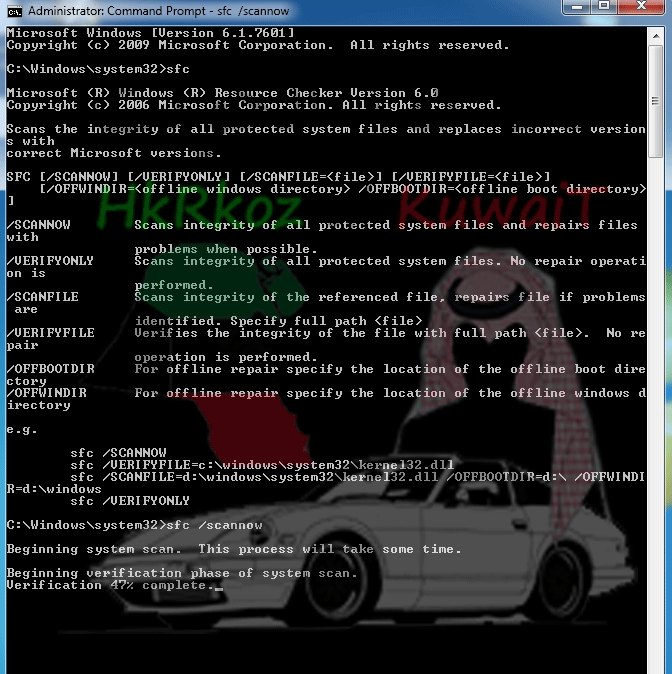Click 'Copyright (c) 2006 Microsoft Corporation' line
The image size is (672, 674).
pyautogui.click(x=254, y=105)
